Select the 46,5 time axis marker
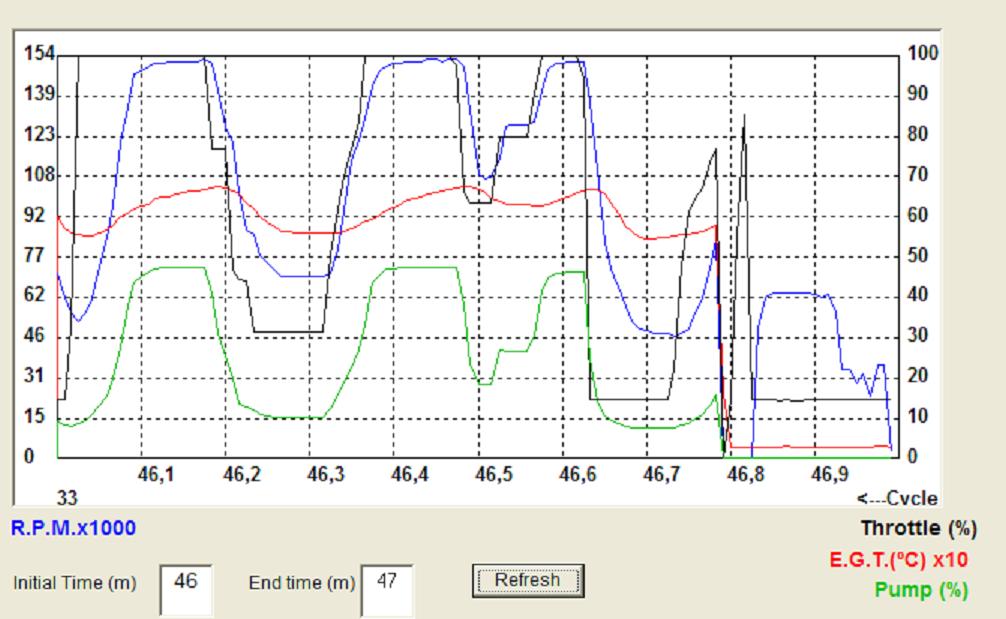1006x619 pixels. coord(493,475)
